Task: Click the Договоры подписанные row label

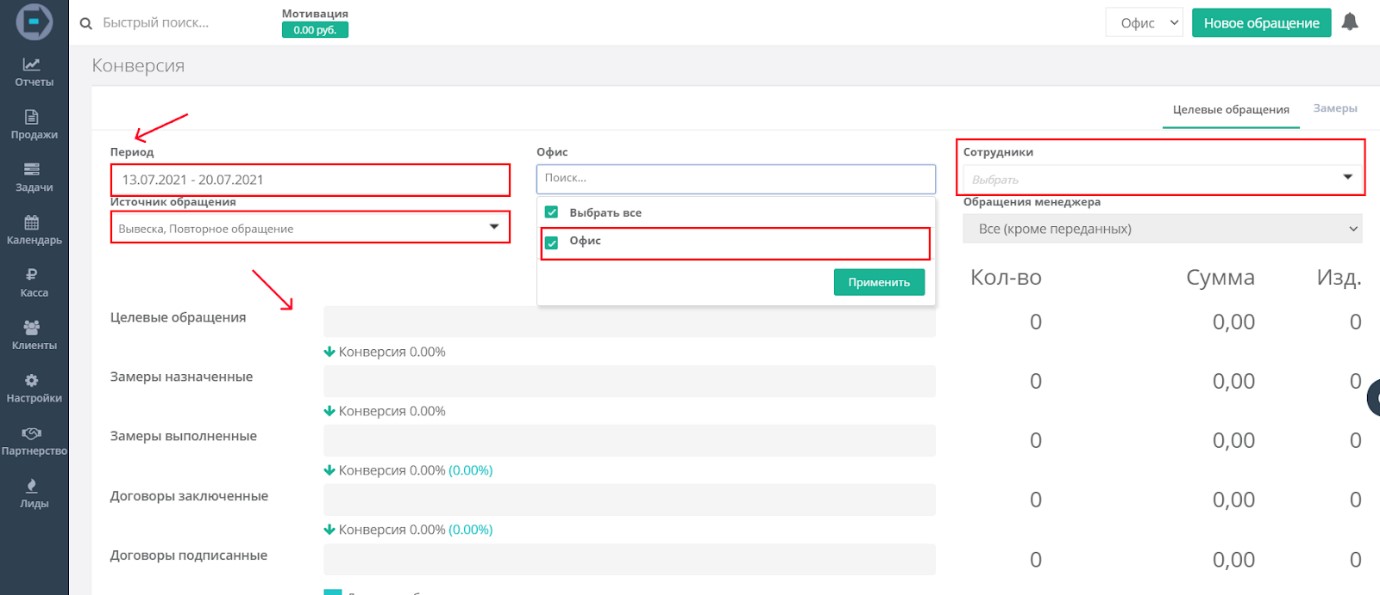Action: [189, 555]
